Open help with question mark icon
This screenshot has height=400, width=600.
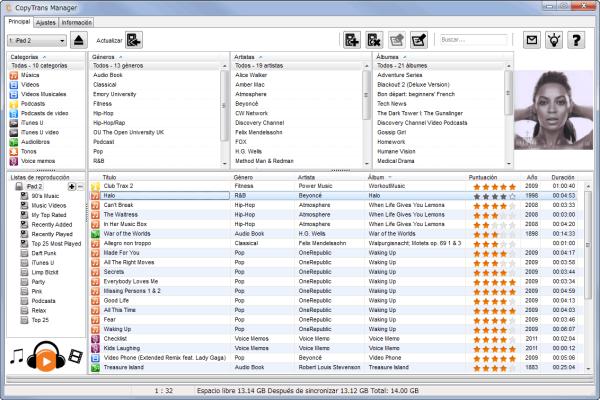(x=576, y=40)
